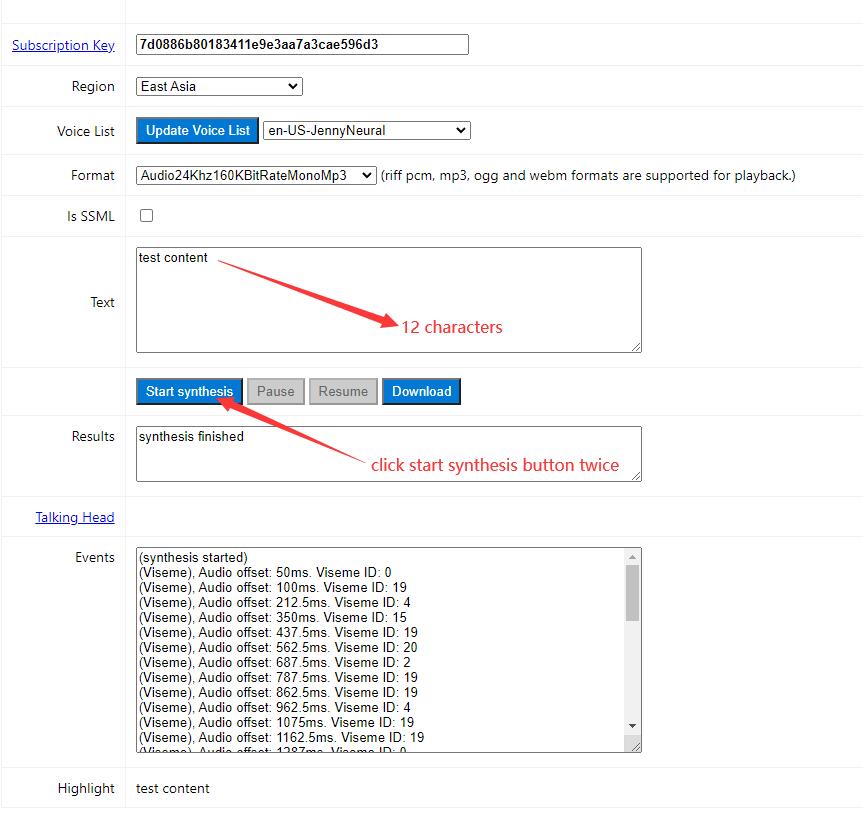Open the Region dropdown showing East Asia

[218, 86]
